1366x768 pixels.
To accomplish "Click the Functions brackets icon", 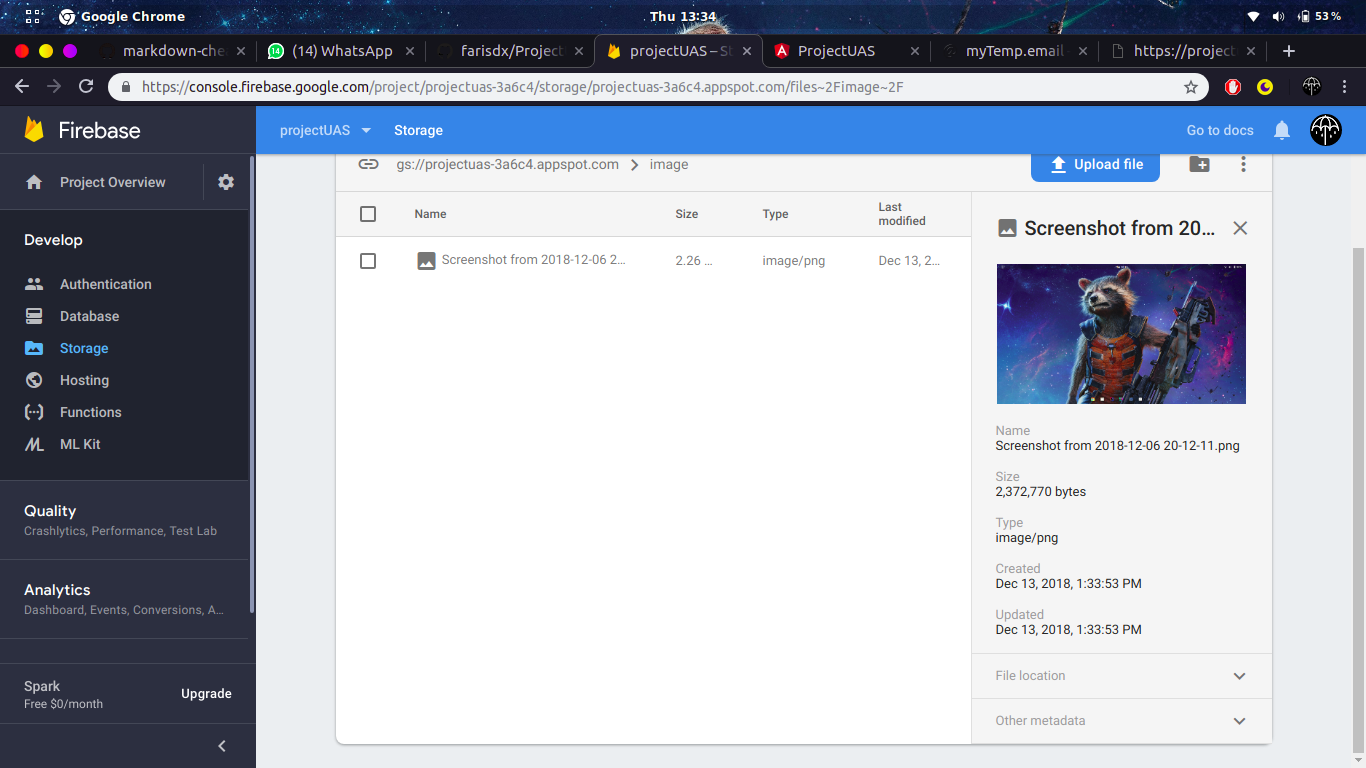I will [x=34, y=412].
